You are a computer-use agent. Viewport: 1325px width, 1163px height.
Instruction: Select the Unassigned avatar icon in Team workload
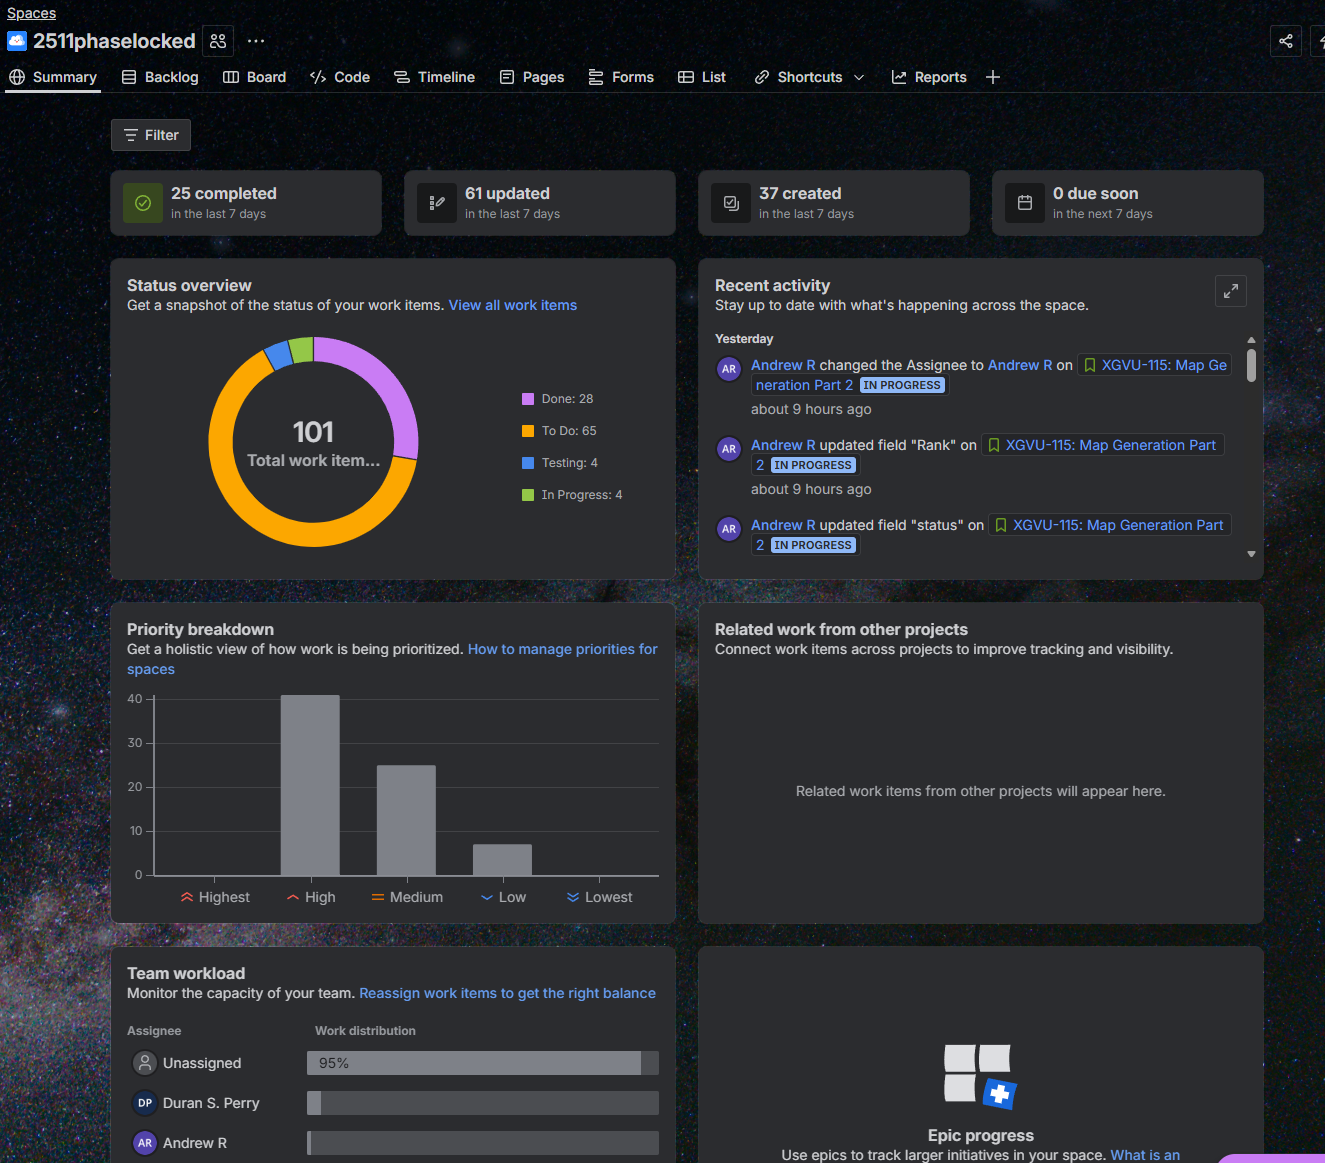click(145, 1063)
